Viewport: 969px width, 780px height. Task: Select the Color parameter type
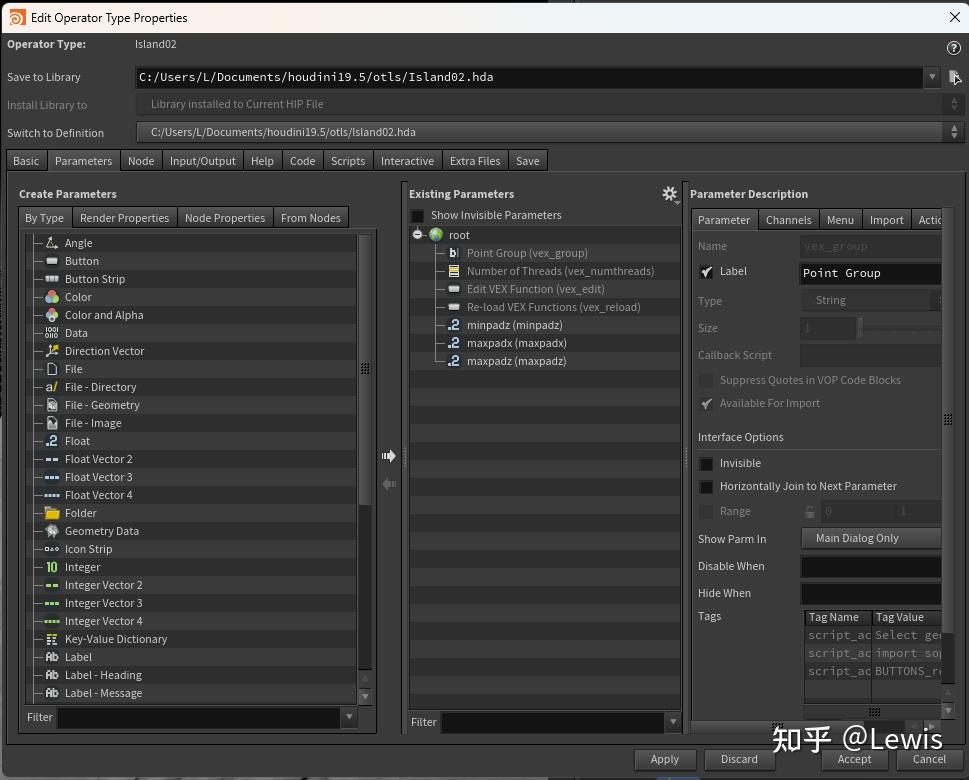tap(79, 297)
